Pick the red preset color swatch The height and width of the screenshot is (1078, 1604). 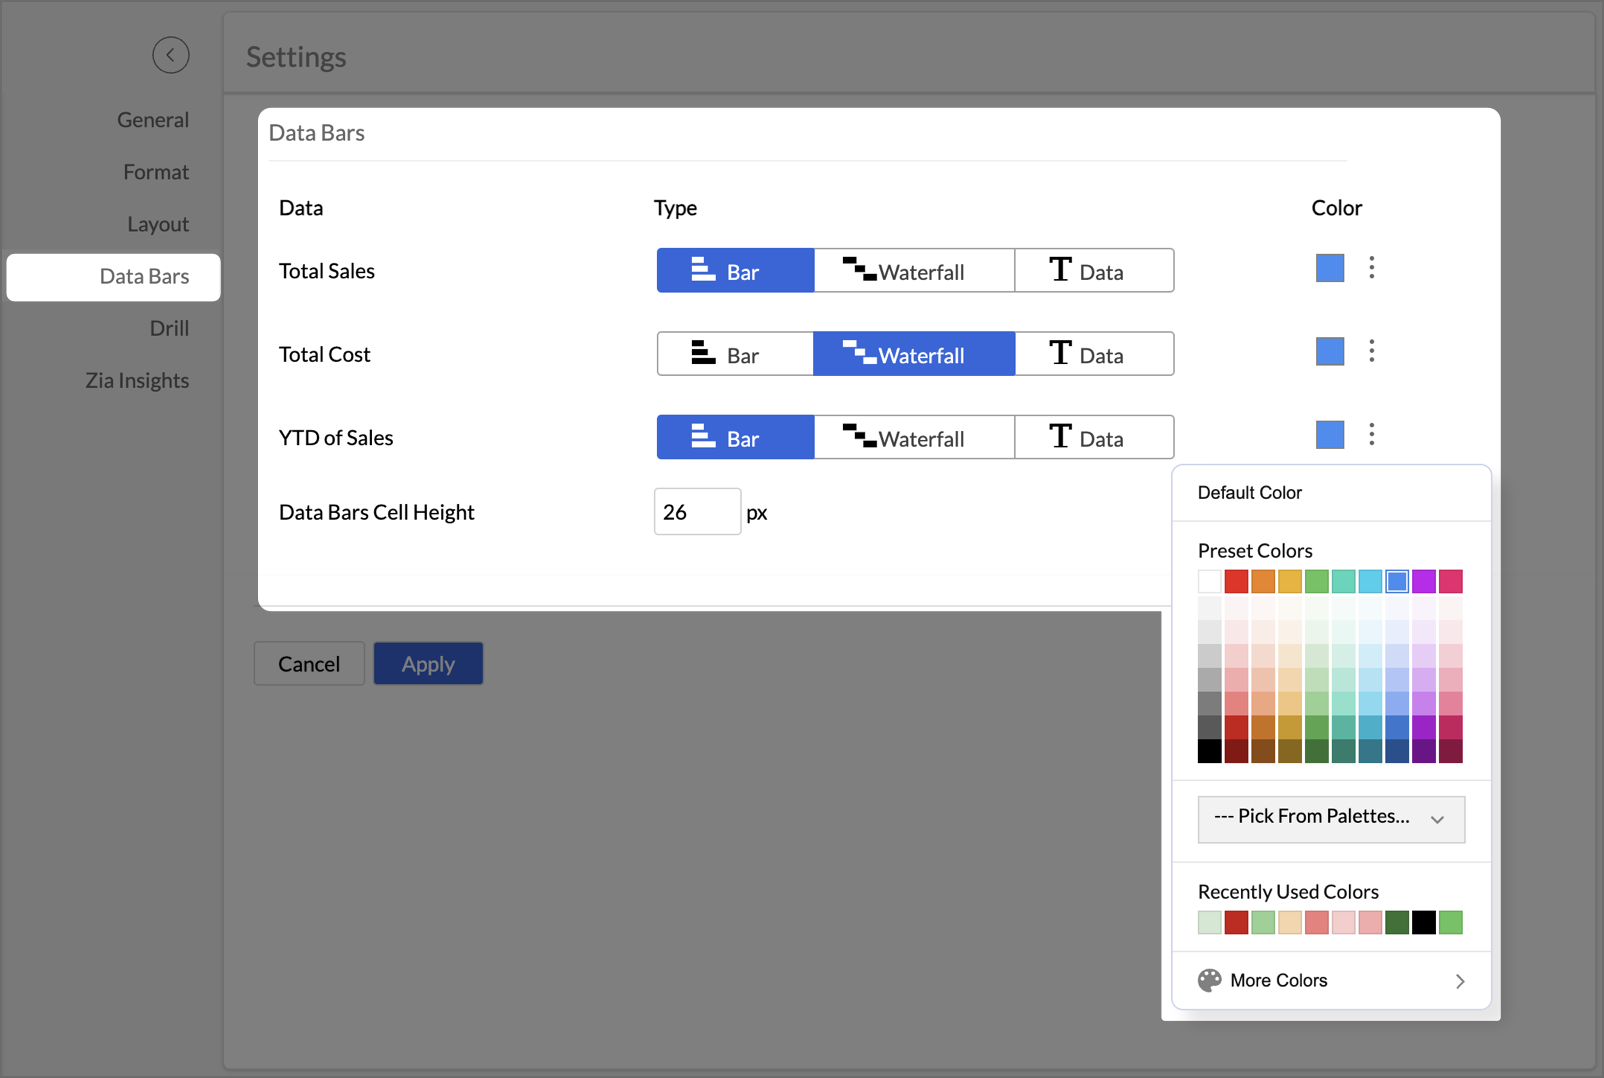click(x=1236, y=581)
